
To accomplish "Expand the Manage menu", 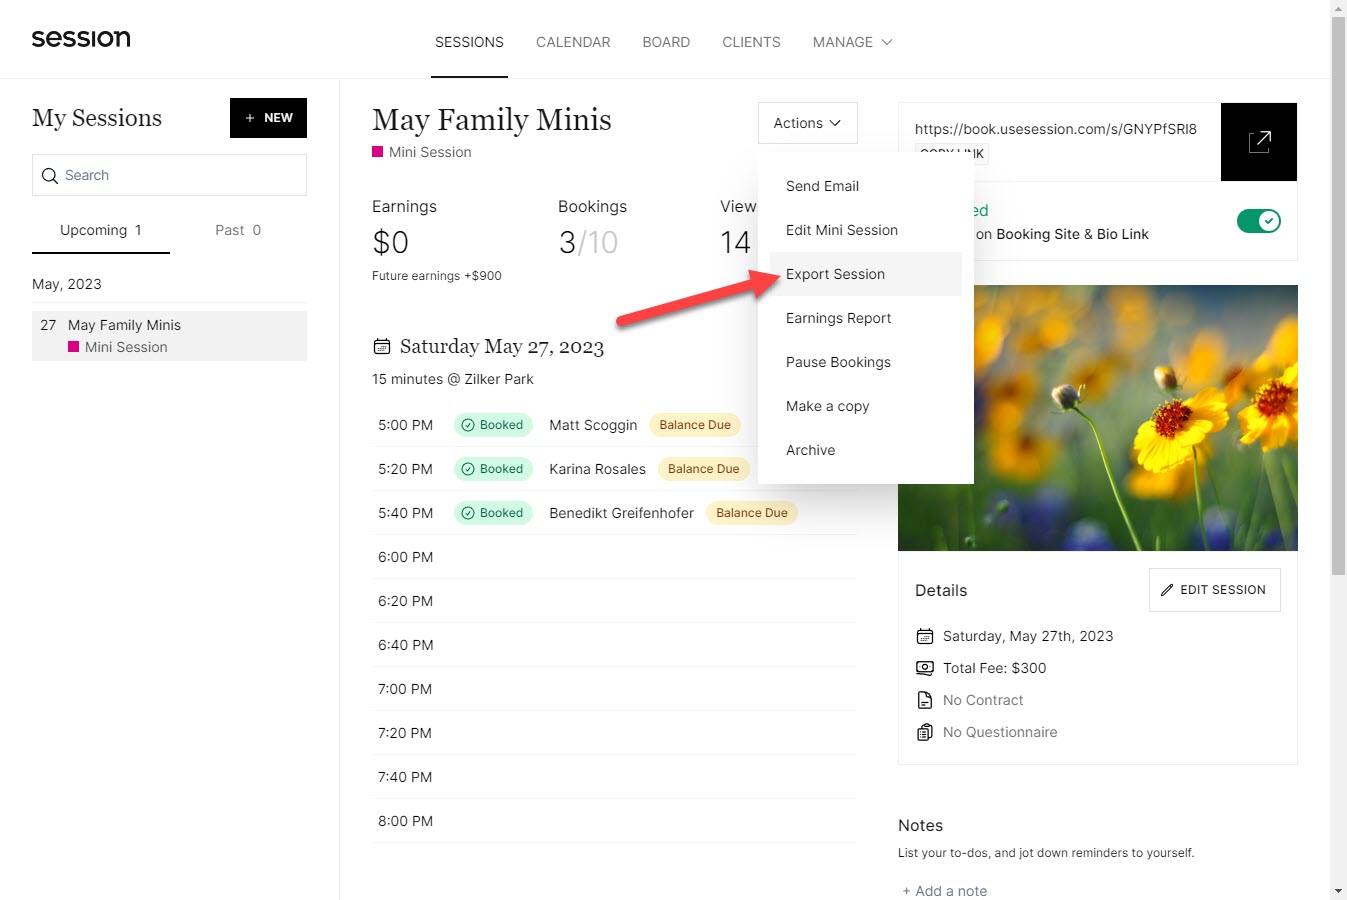I will (x=852, y=42).
